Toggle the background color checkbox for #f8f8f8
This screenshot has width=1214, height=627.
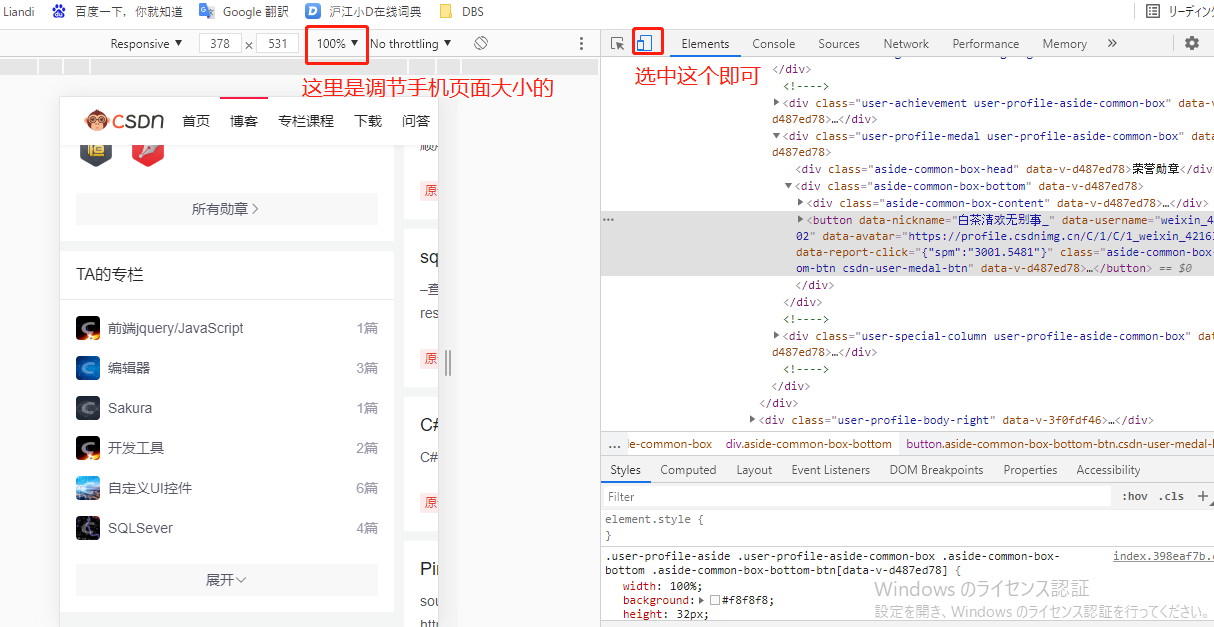(716, 600)
